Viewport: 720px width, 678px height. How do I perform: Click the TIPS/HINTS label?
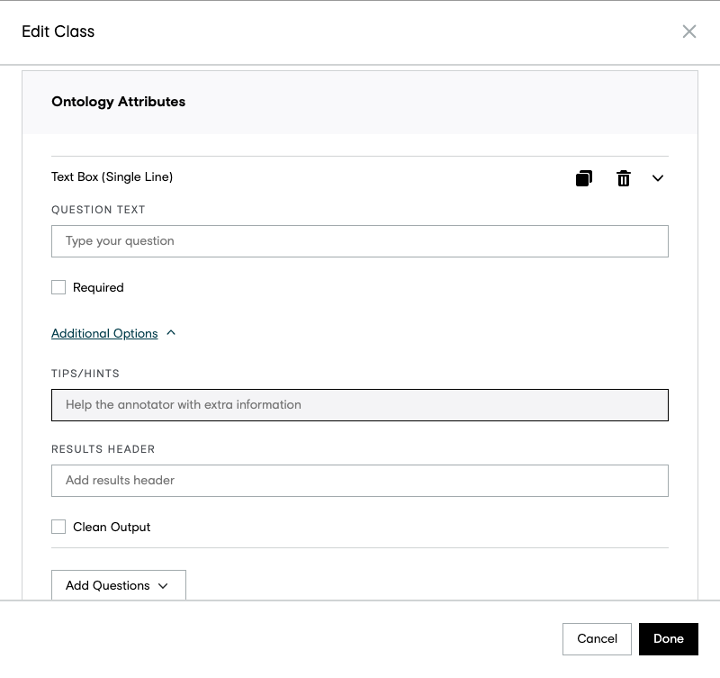pos(85,374)
